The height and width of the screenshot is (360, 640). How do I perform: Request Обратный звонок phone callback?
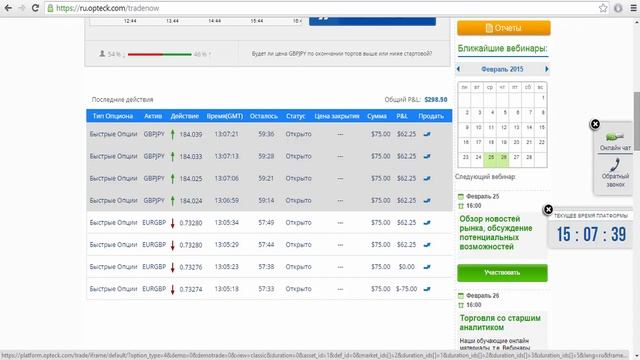615,173
